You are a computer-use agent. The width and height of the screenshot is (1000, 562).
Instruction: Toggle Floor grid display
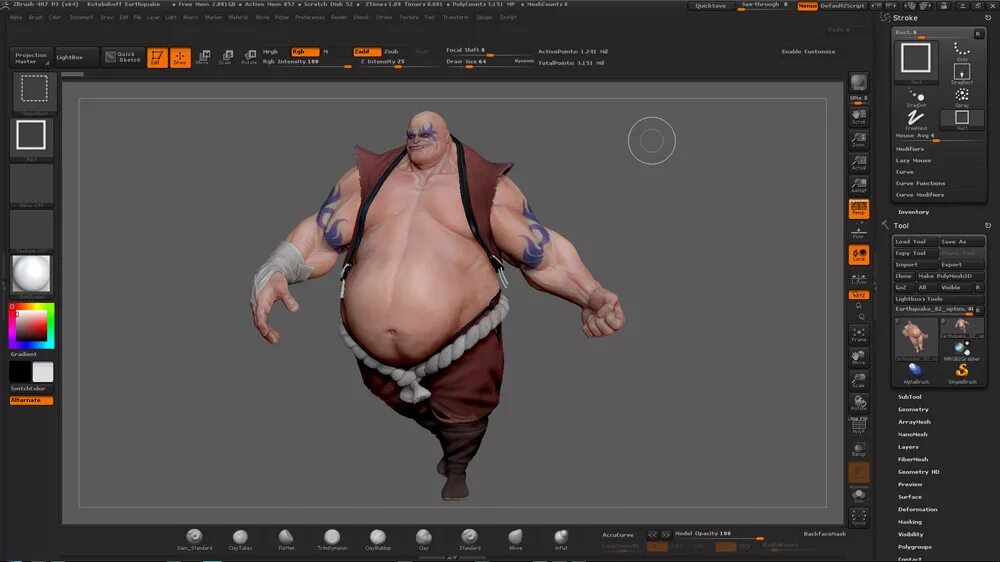(x=858, y=232)
